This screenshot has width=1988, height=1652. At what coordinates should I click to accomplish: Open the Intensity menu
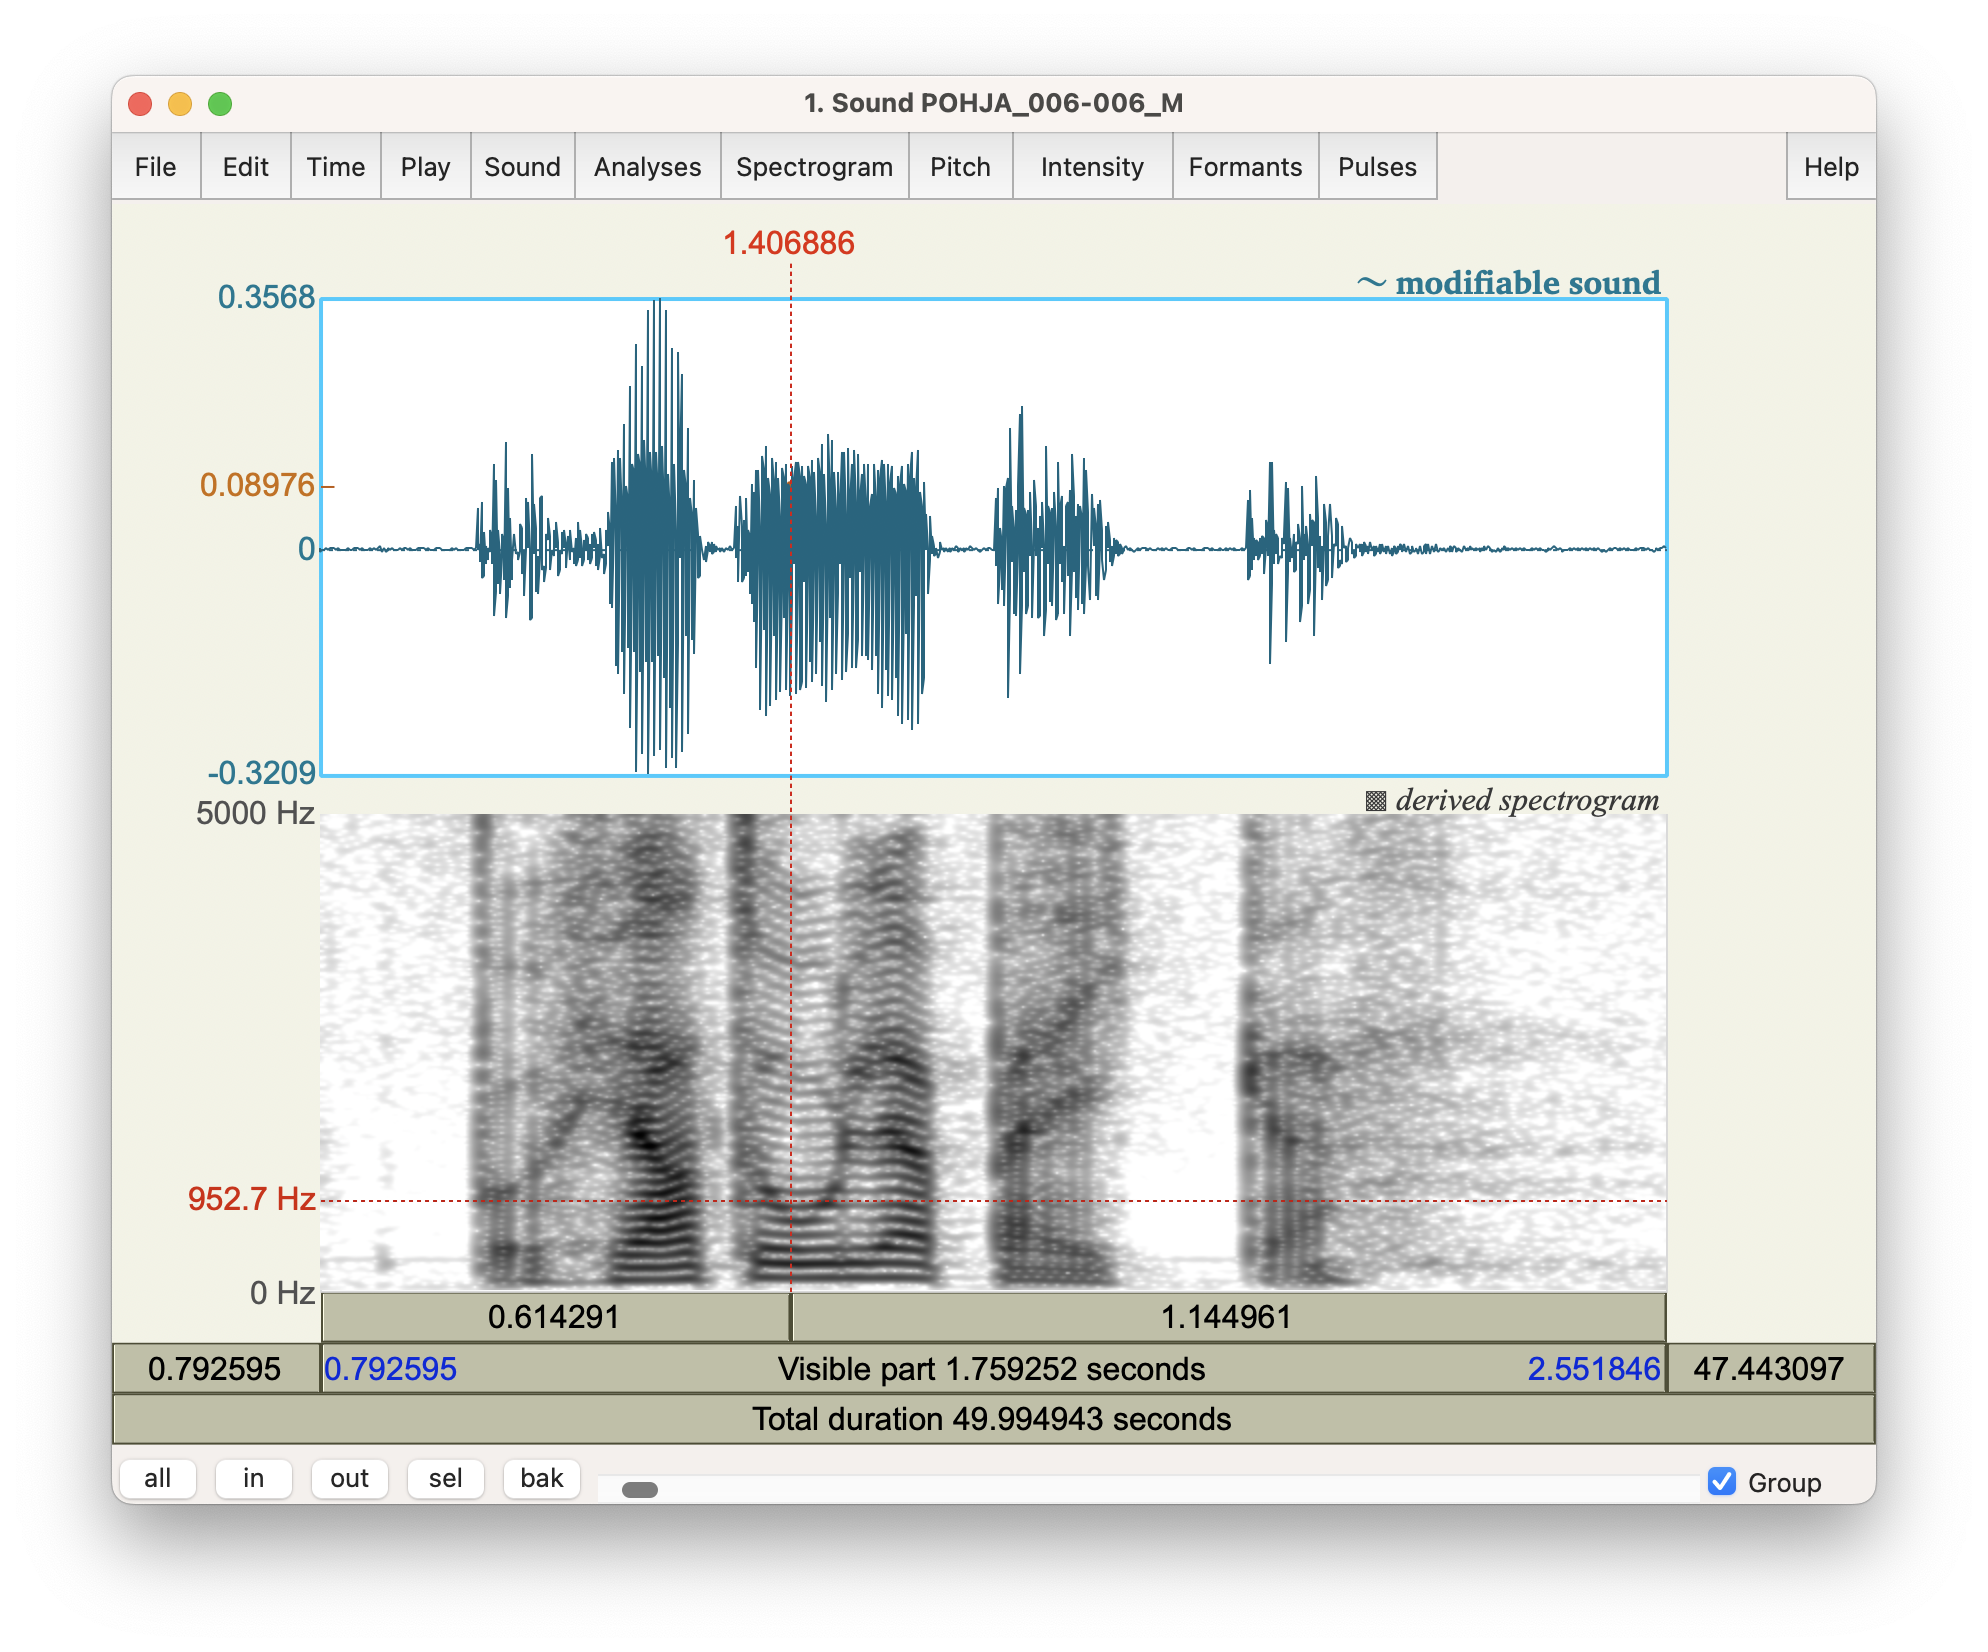click(x=1093, y=167)
